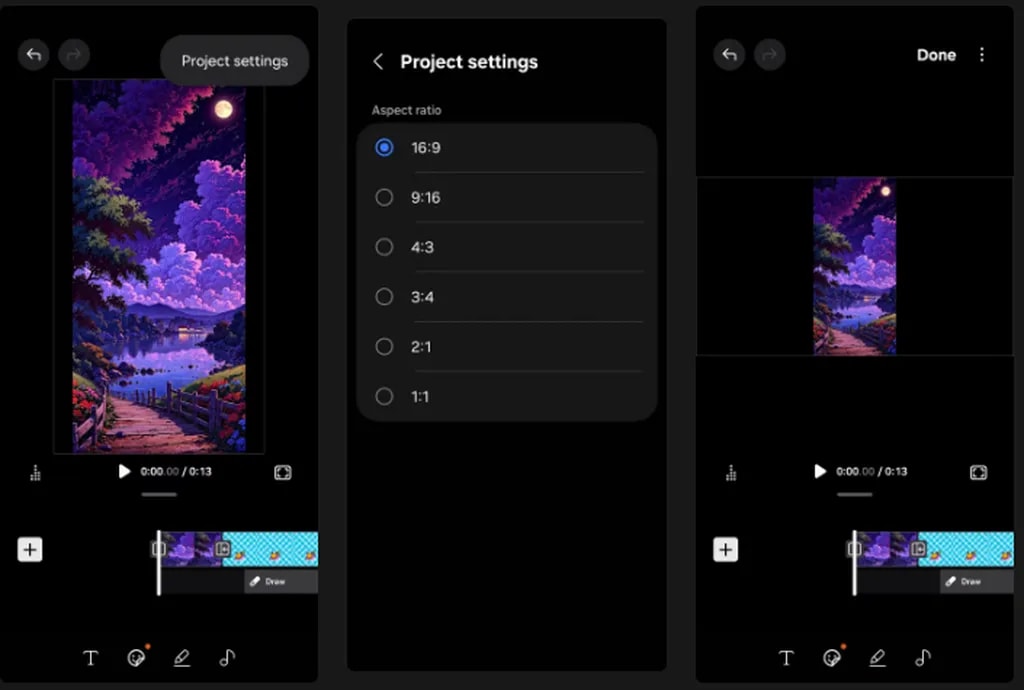Toggle fullscreen preview in right editor
Viewport: 1024px width, 690px height.
(978, 472)
